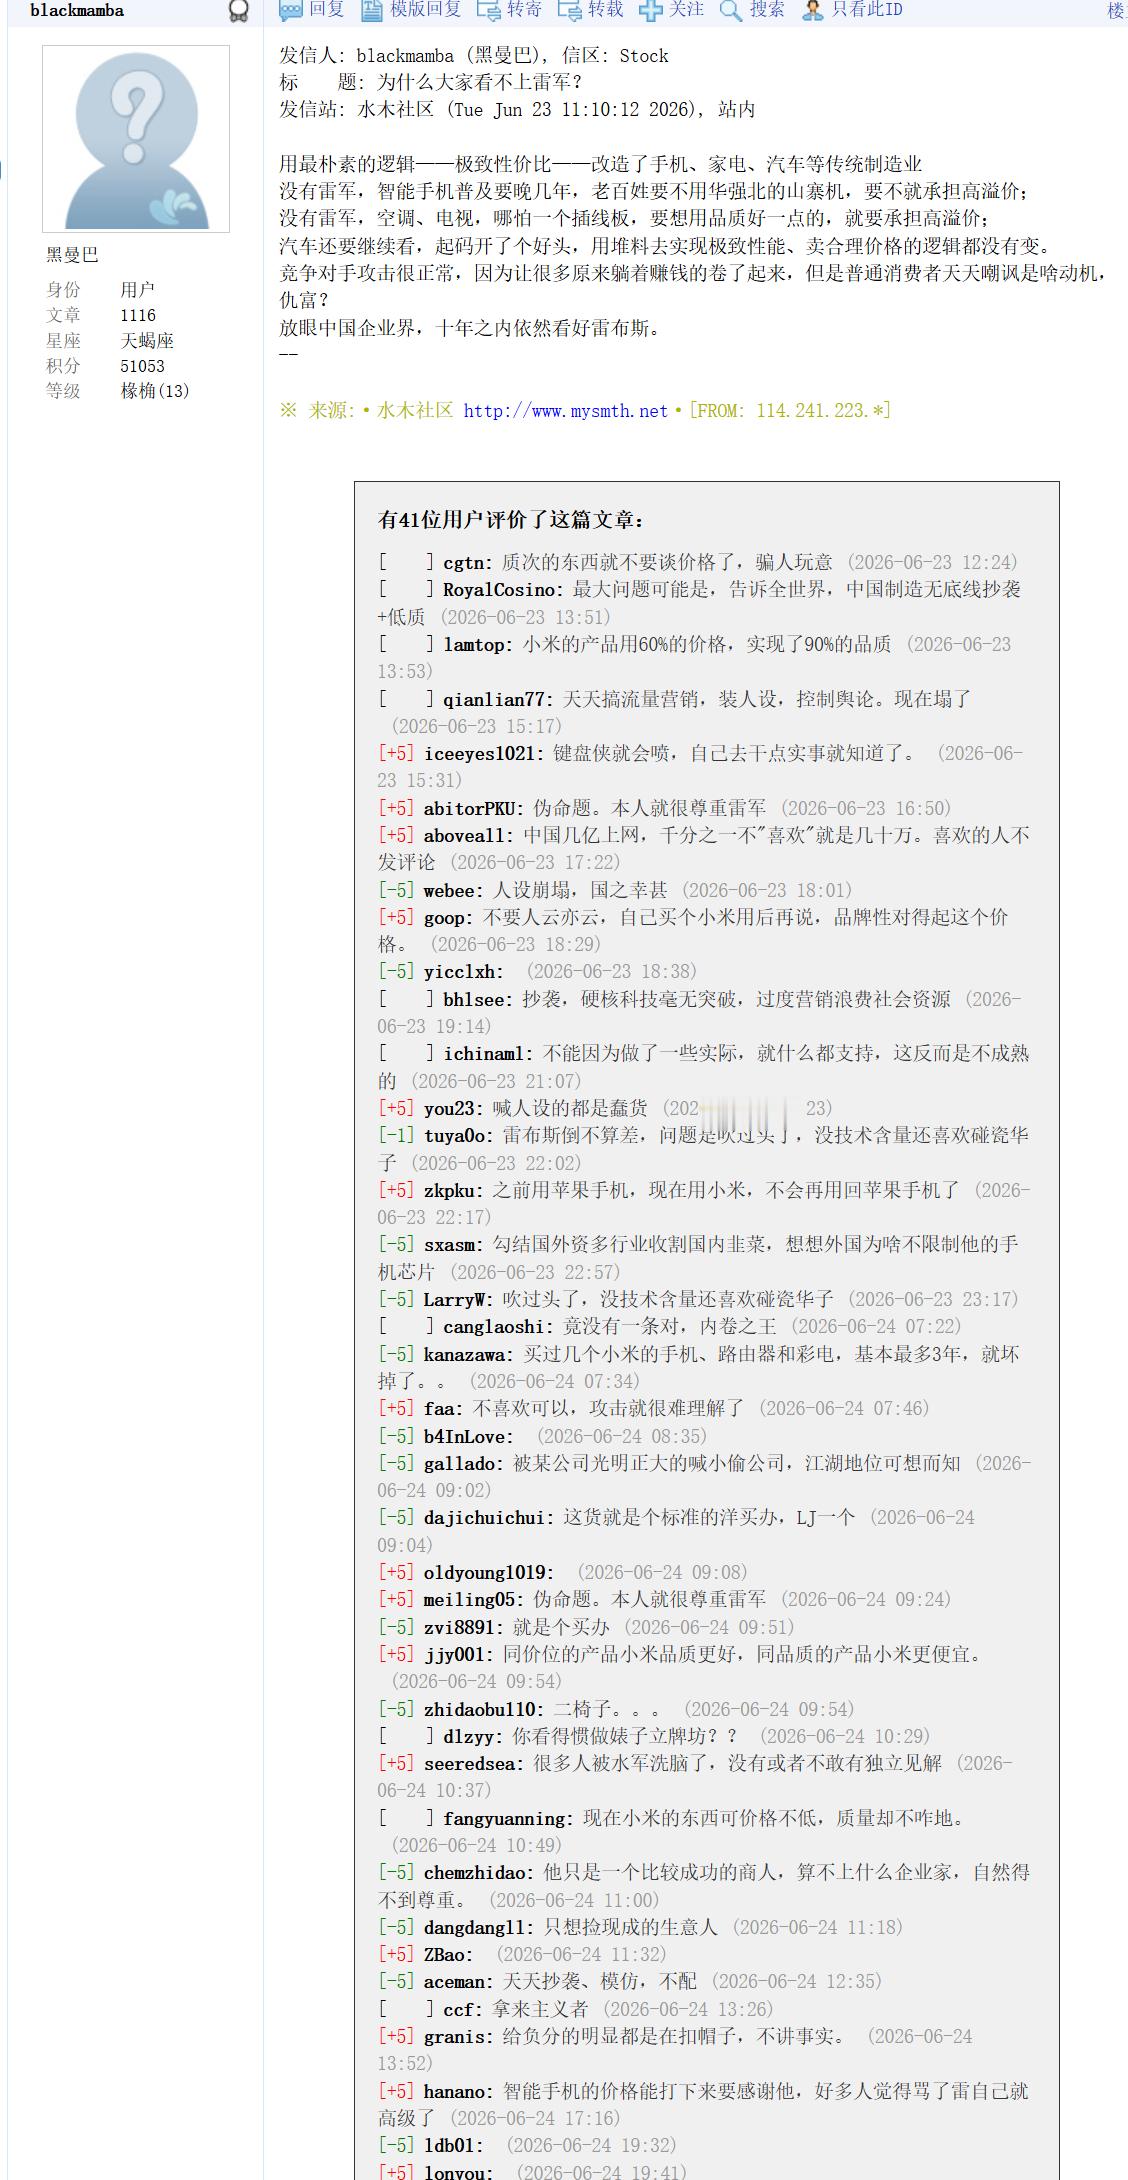Click commenter name meiling05

click(470, 1600)
